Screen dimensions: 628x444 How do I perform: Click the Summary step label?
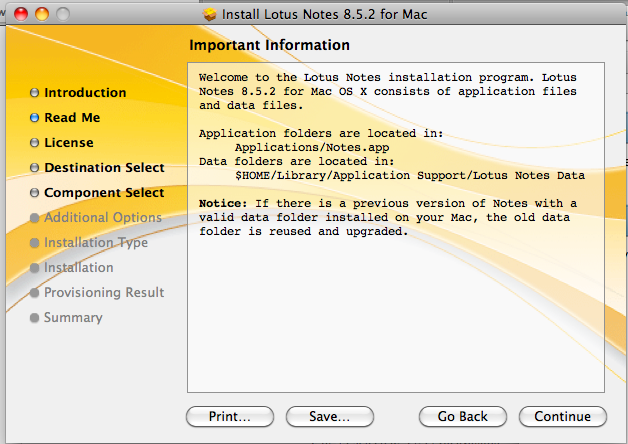coord(73,317)
